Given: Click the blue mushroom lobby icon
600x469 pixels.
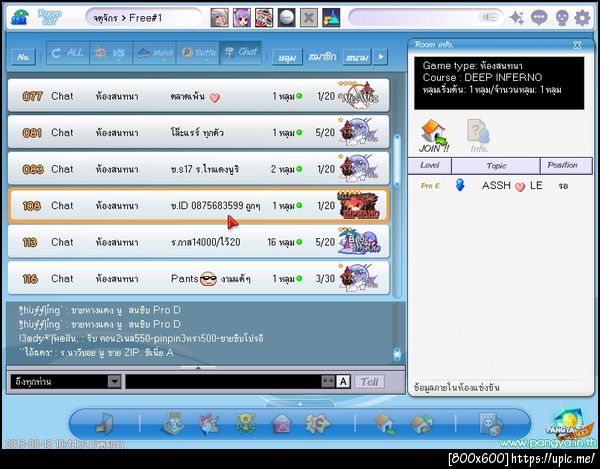Looking at the screenshot, I should tap(19, 18).
